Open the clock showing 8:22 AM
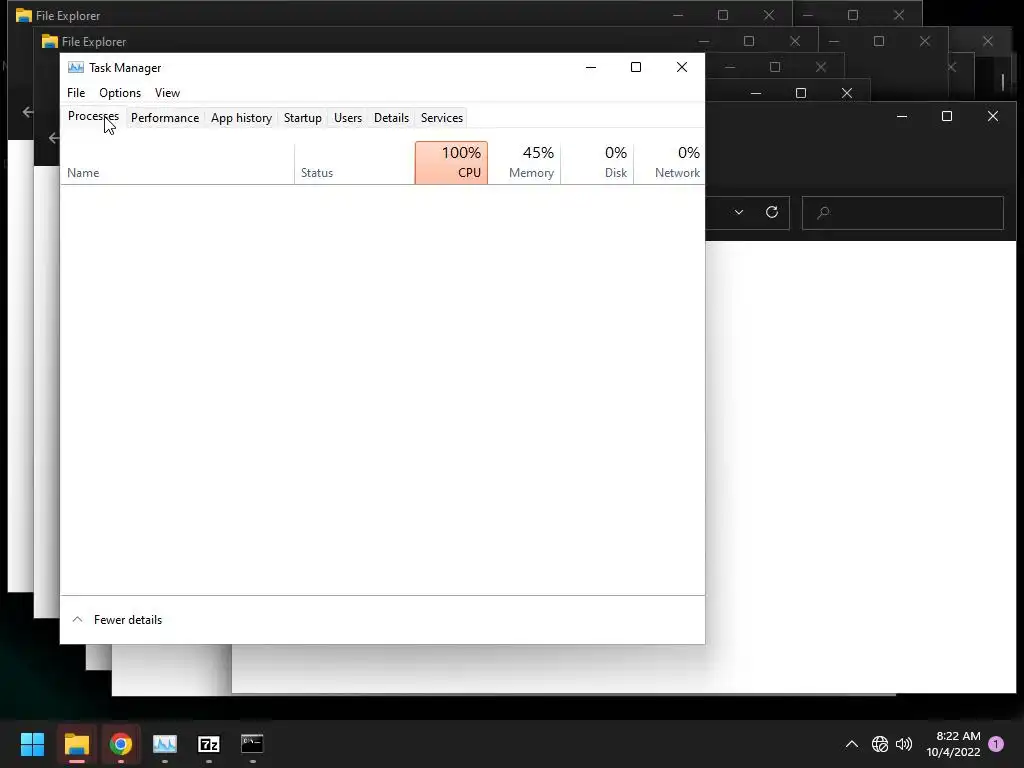The height and width of the screenshot is (768, 1024). coord(953,744)
